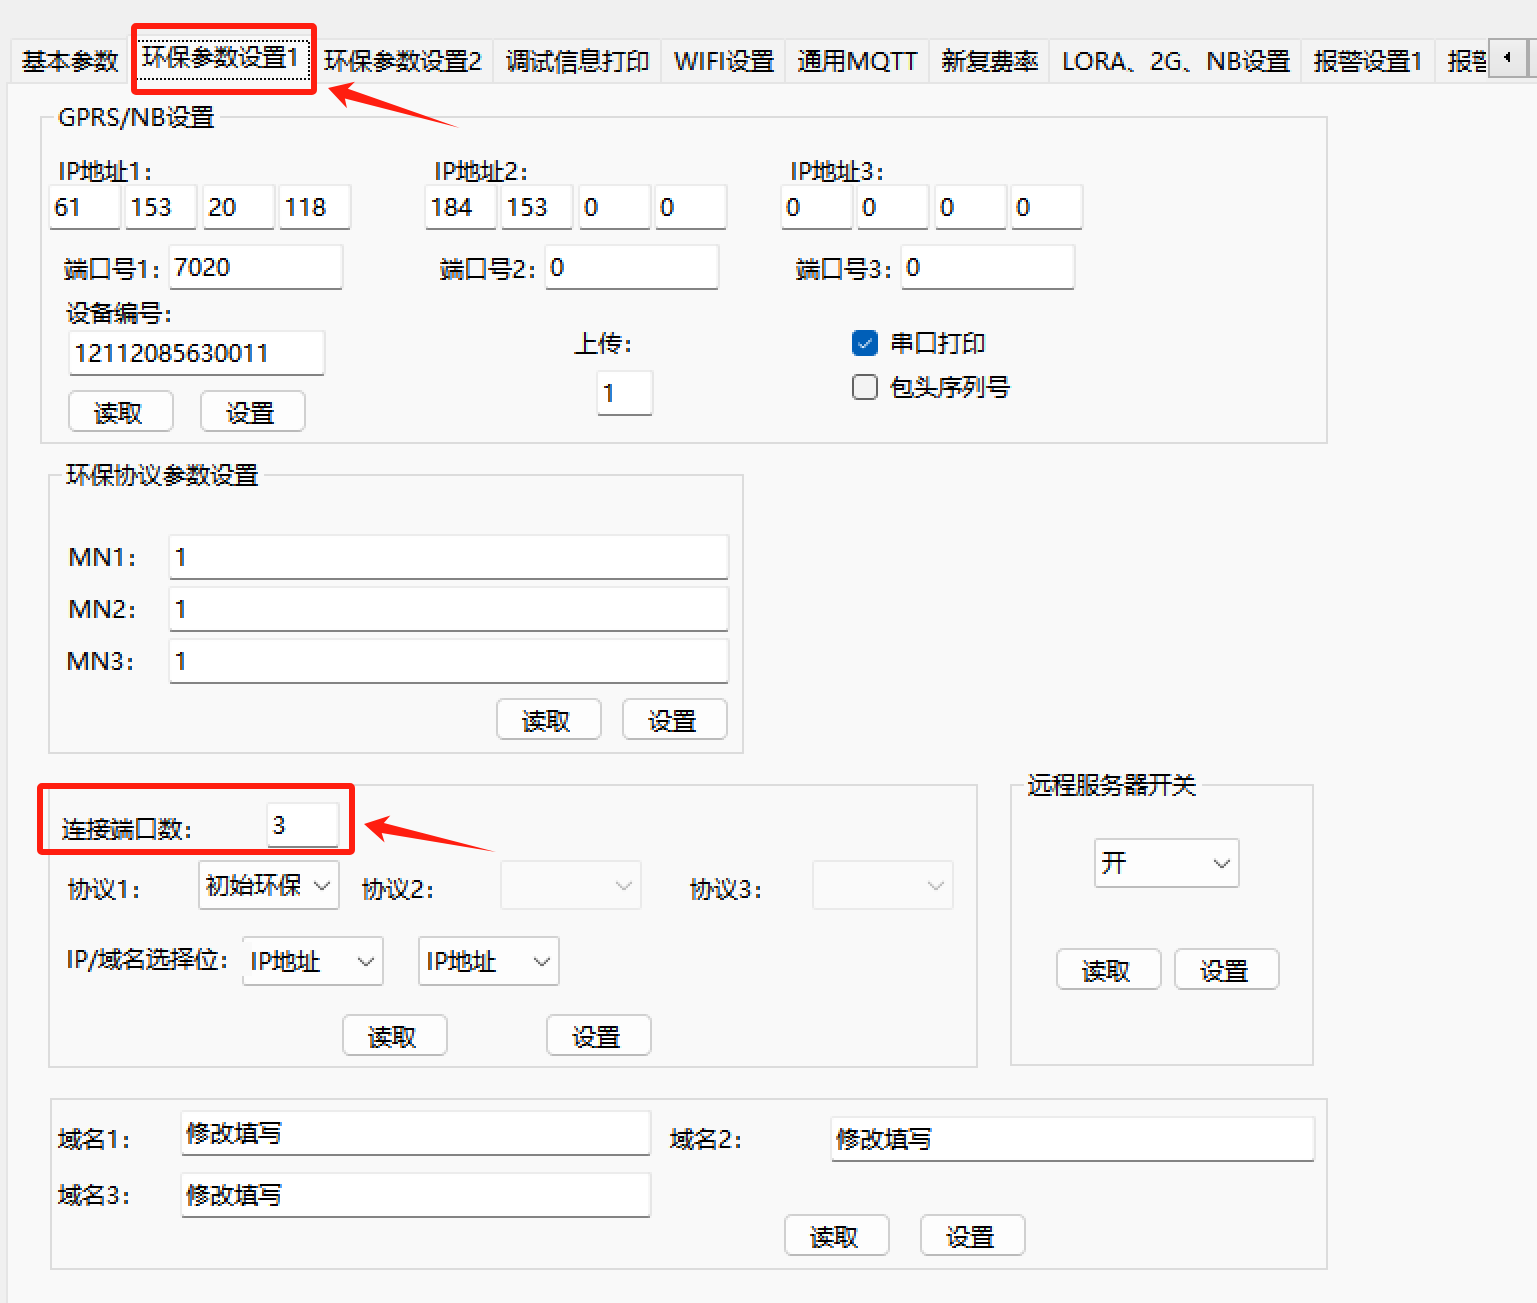Click the 设备编号 input field
The height and width of the screenshot is (1303, 1537).
(x=196, y=353)
